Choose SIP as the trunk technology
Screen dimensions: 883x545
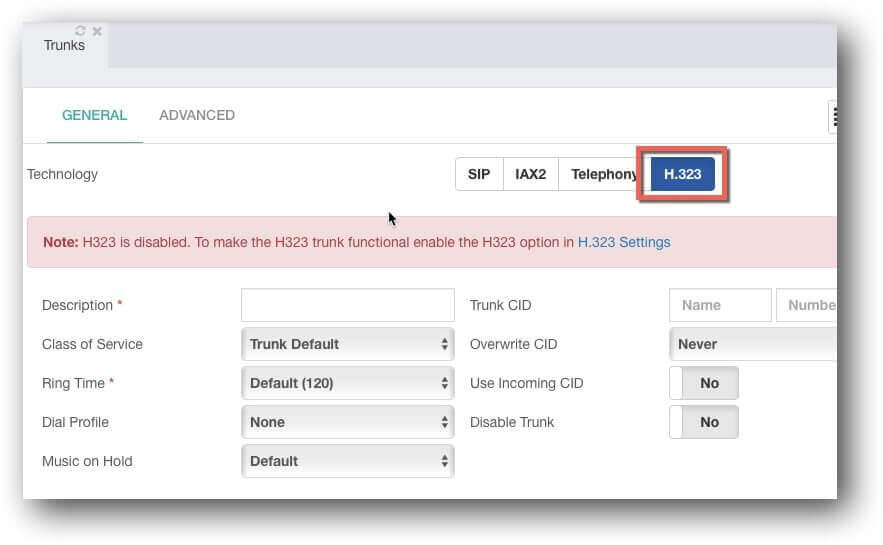(x=479, y=175)
